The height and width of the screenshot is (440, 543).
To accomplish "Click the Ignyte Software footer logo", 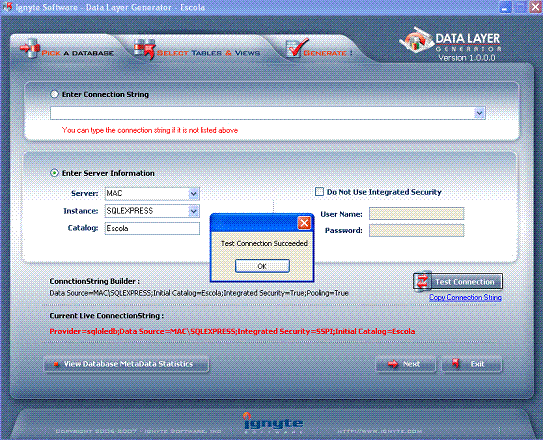I will pyautogui.click(x=274, y=422).
